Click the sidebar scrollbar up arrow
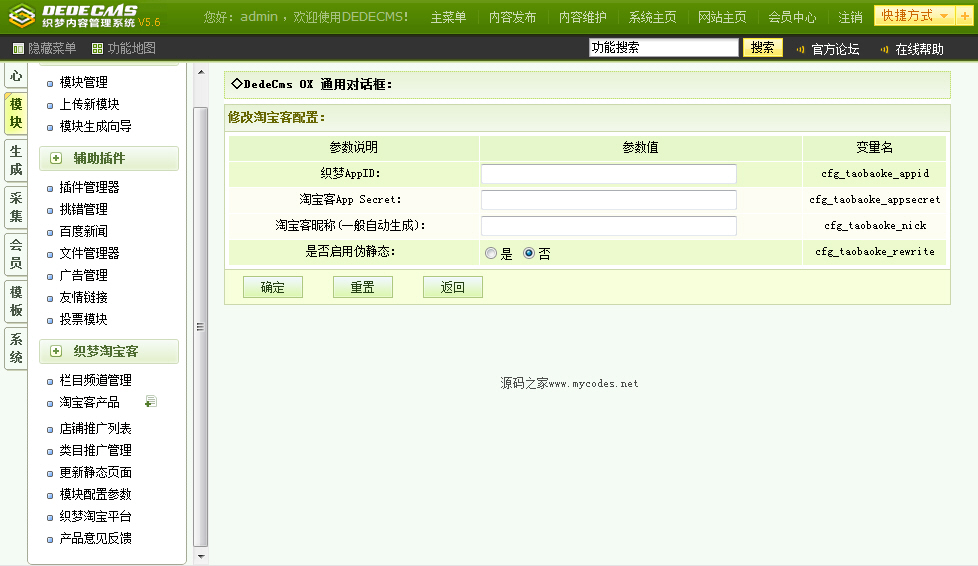 [x=201, y=72]
